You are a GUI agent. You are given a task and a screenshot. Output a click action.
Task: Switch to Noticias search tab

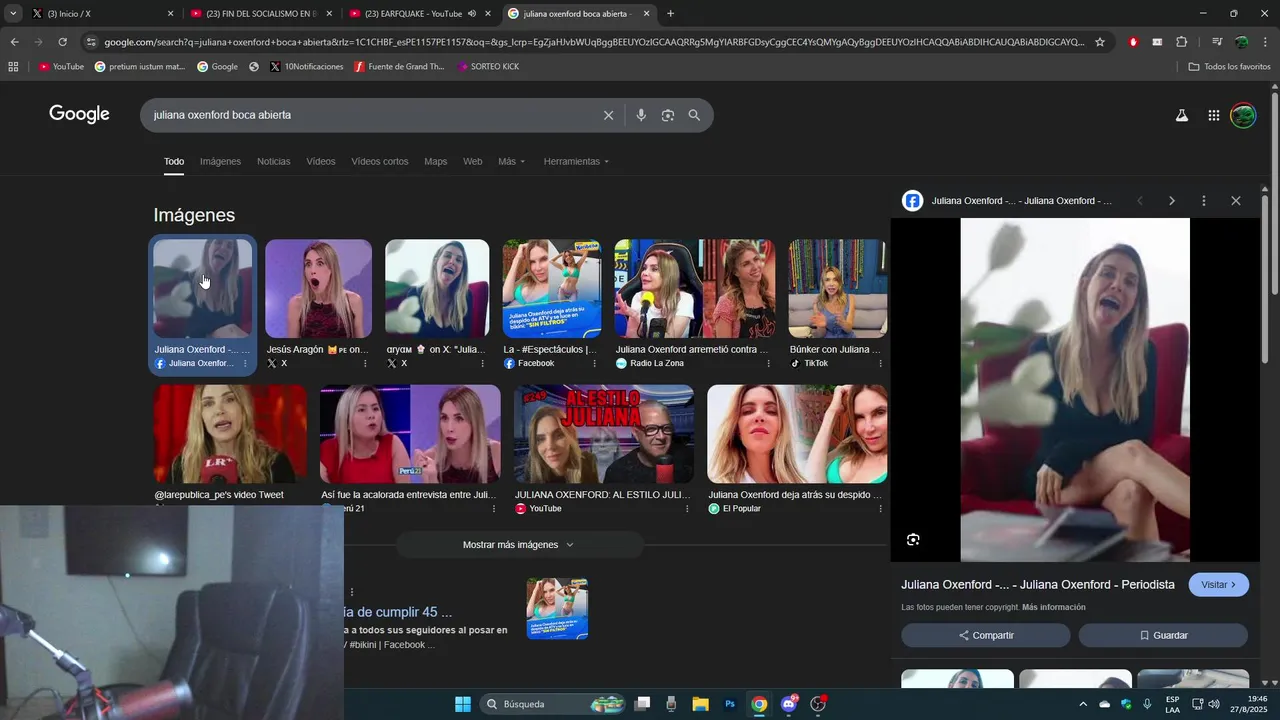[273, 161]
